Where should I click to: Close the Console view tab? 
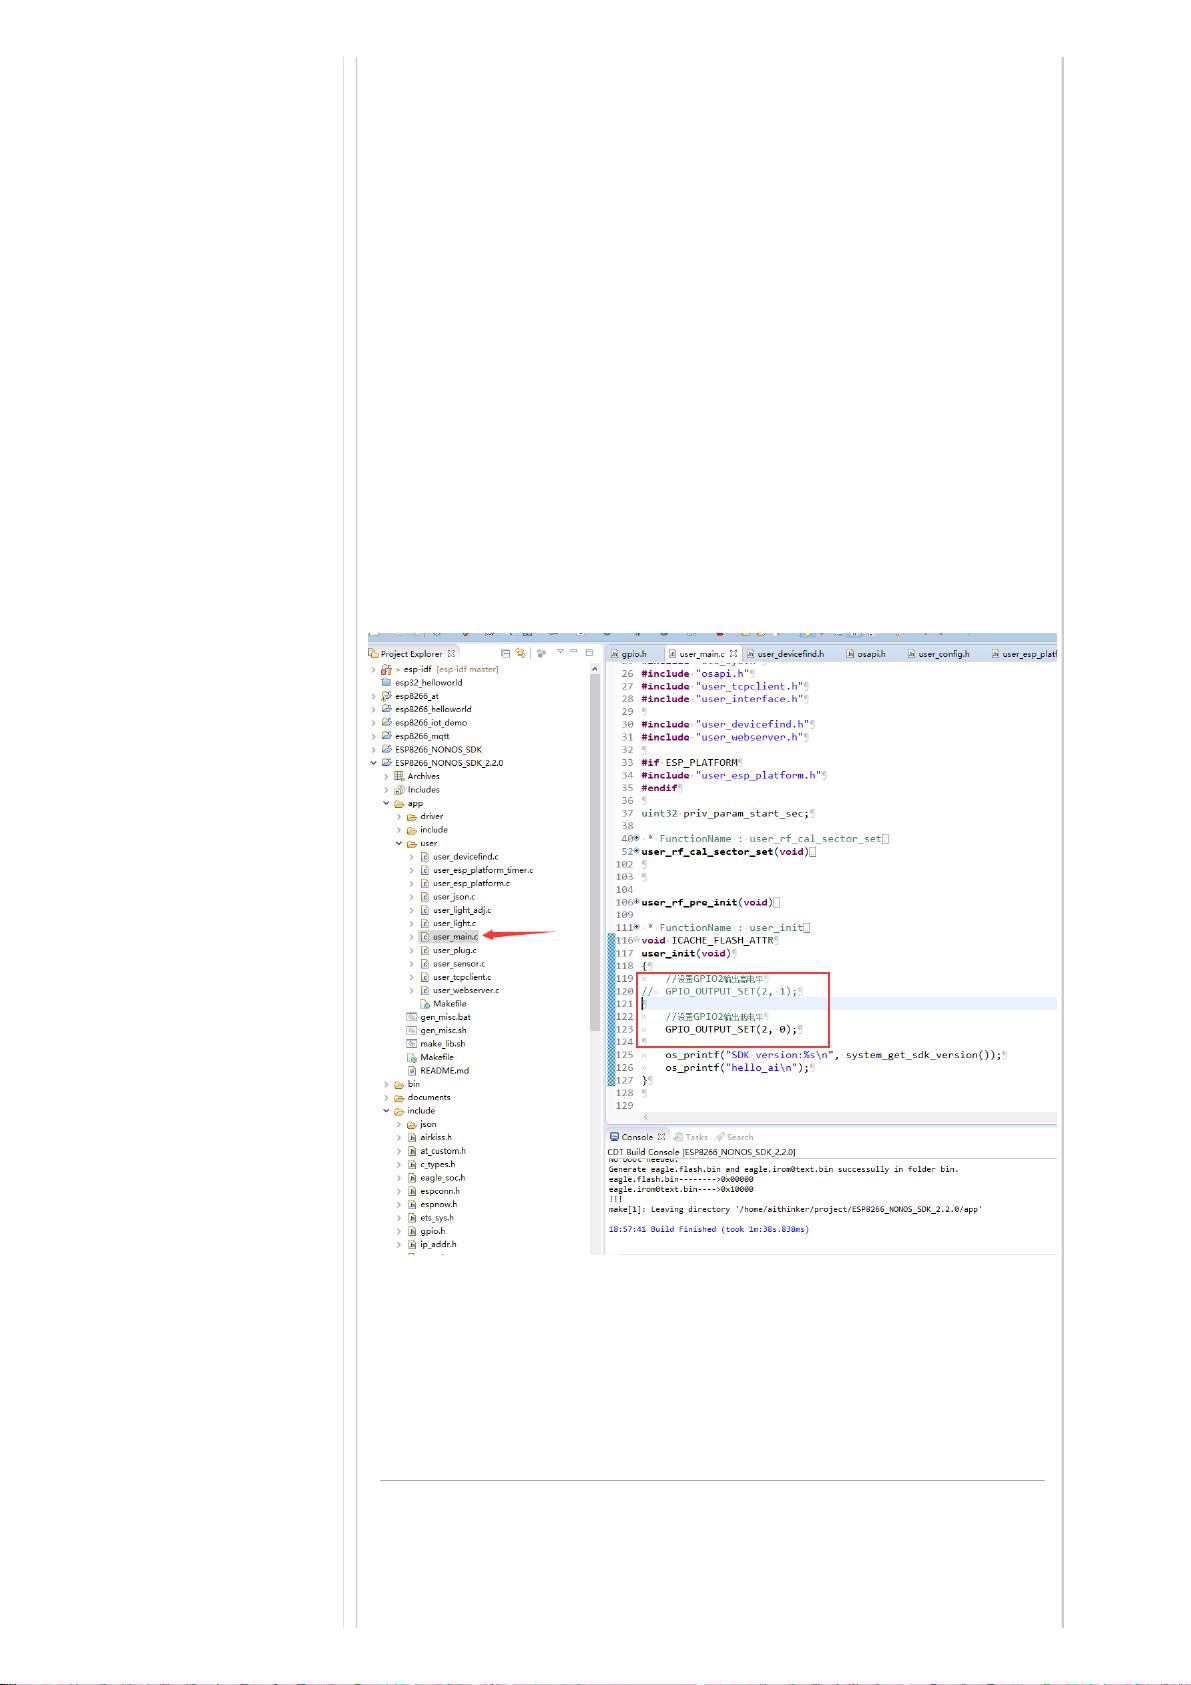click(661, 1137)
